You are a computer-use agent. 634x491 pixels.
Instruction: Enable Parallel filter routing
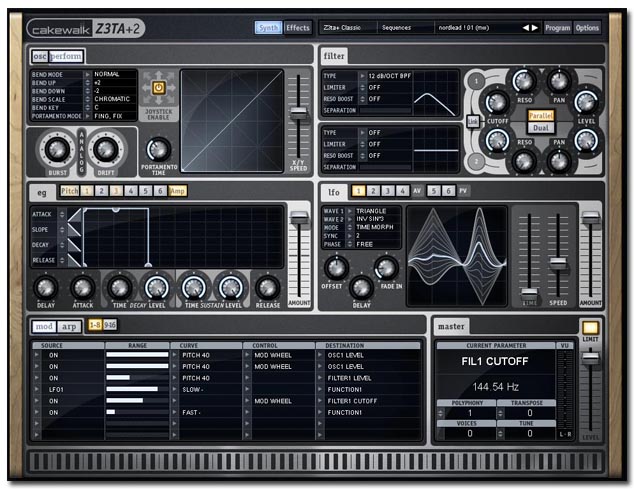point(541,116)
